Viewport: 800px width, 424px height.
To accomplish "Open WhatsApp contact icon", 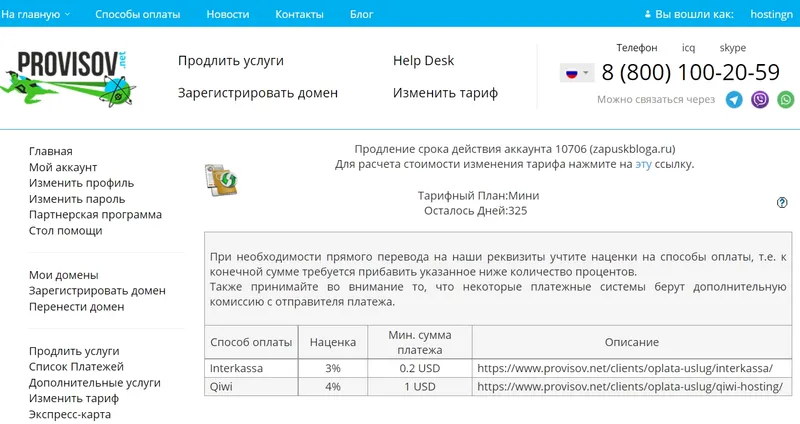I will (786, 99).
